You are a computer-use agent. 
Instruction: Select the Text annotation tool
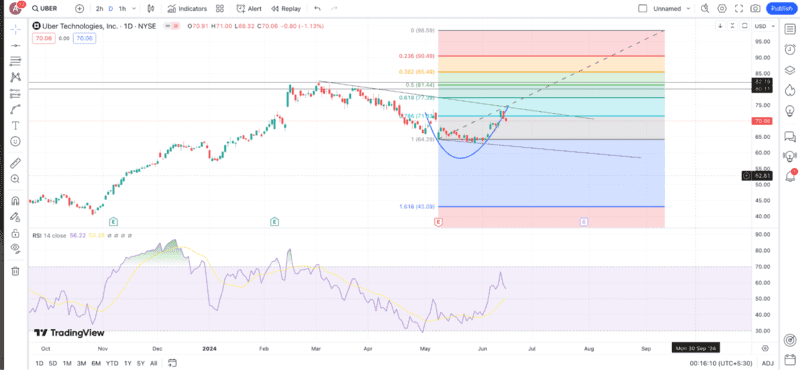coord(15,125)
